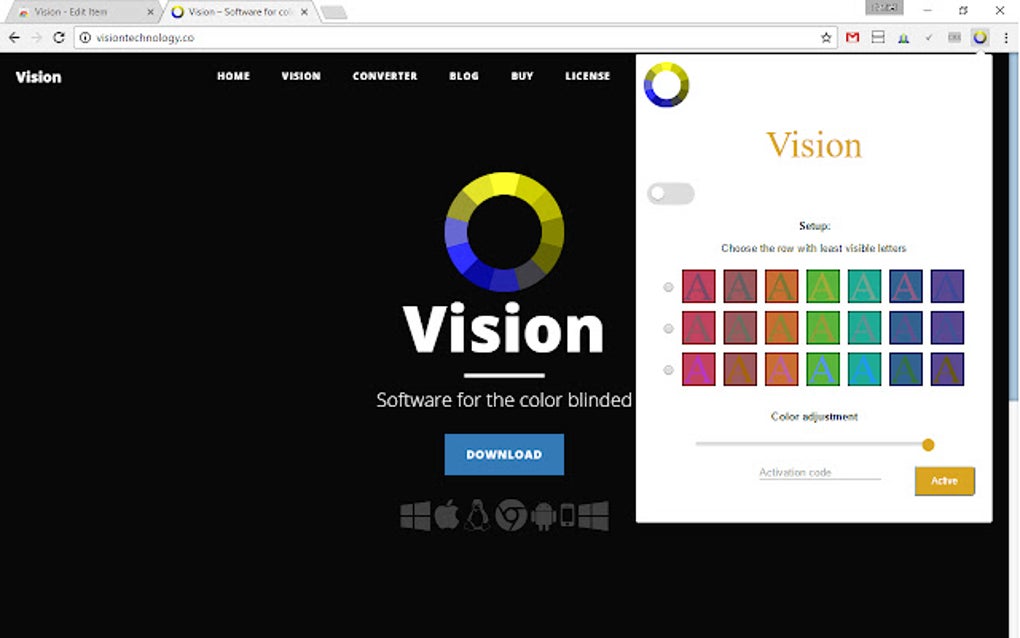Viewport: 1020px width, 638px height.
Task: Click the mobile phone platform icon
Action: [567, 515]
